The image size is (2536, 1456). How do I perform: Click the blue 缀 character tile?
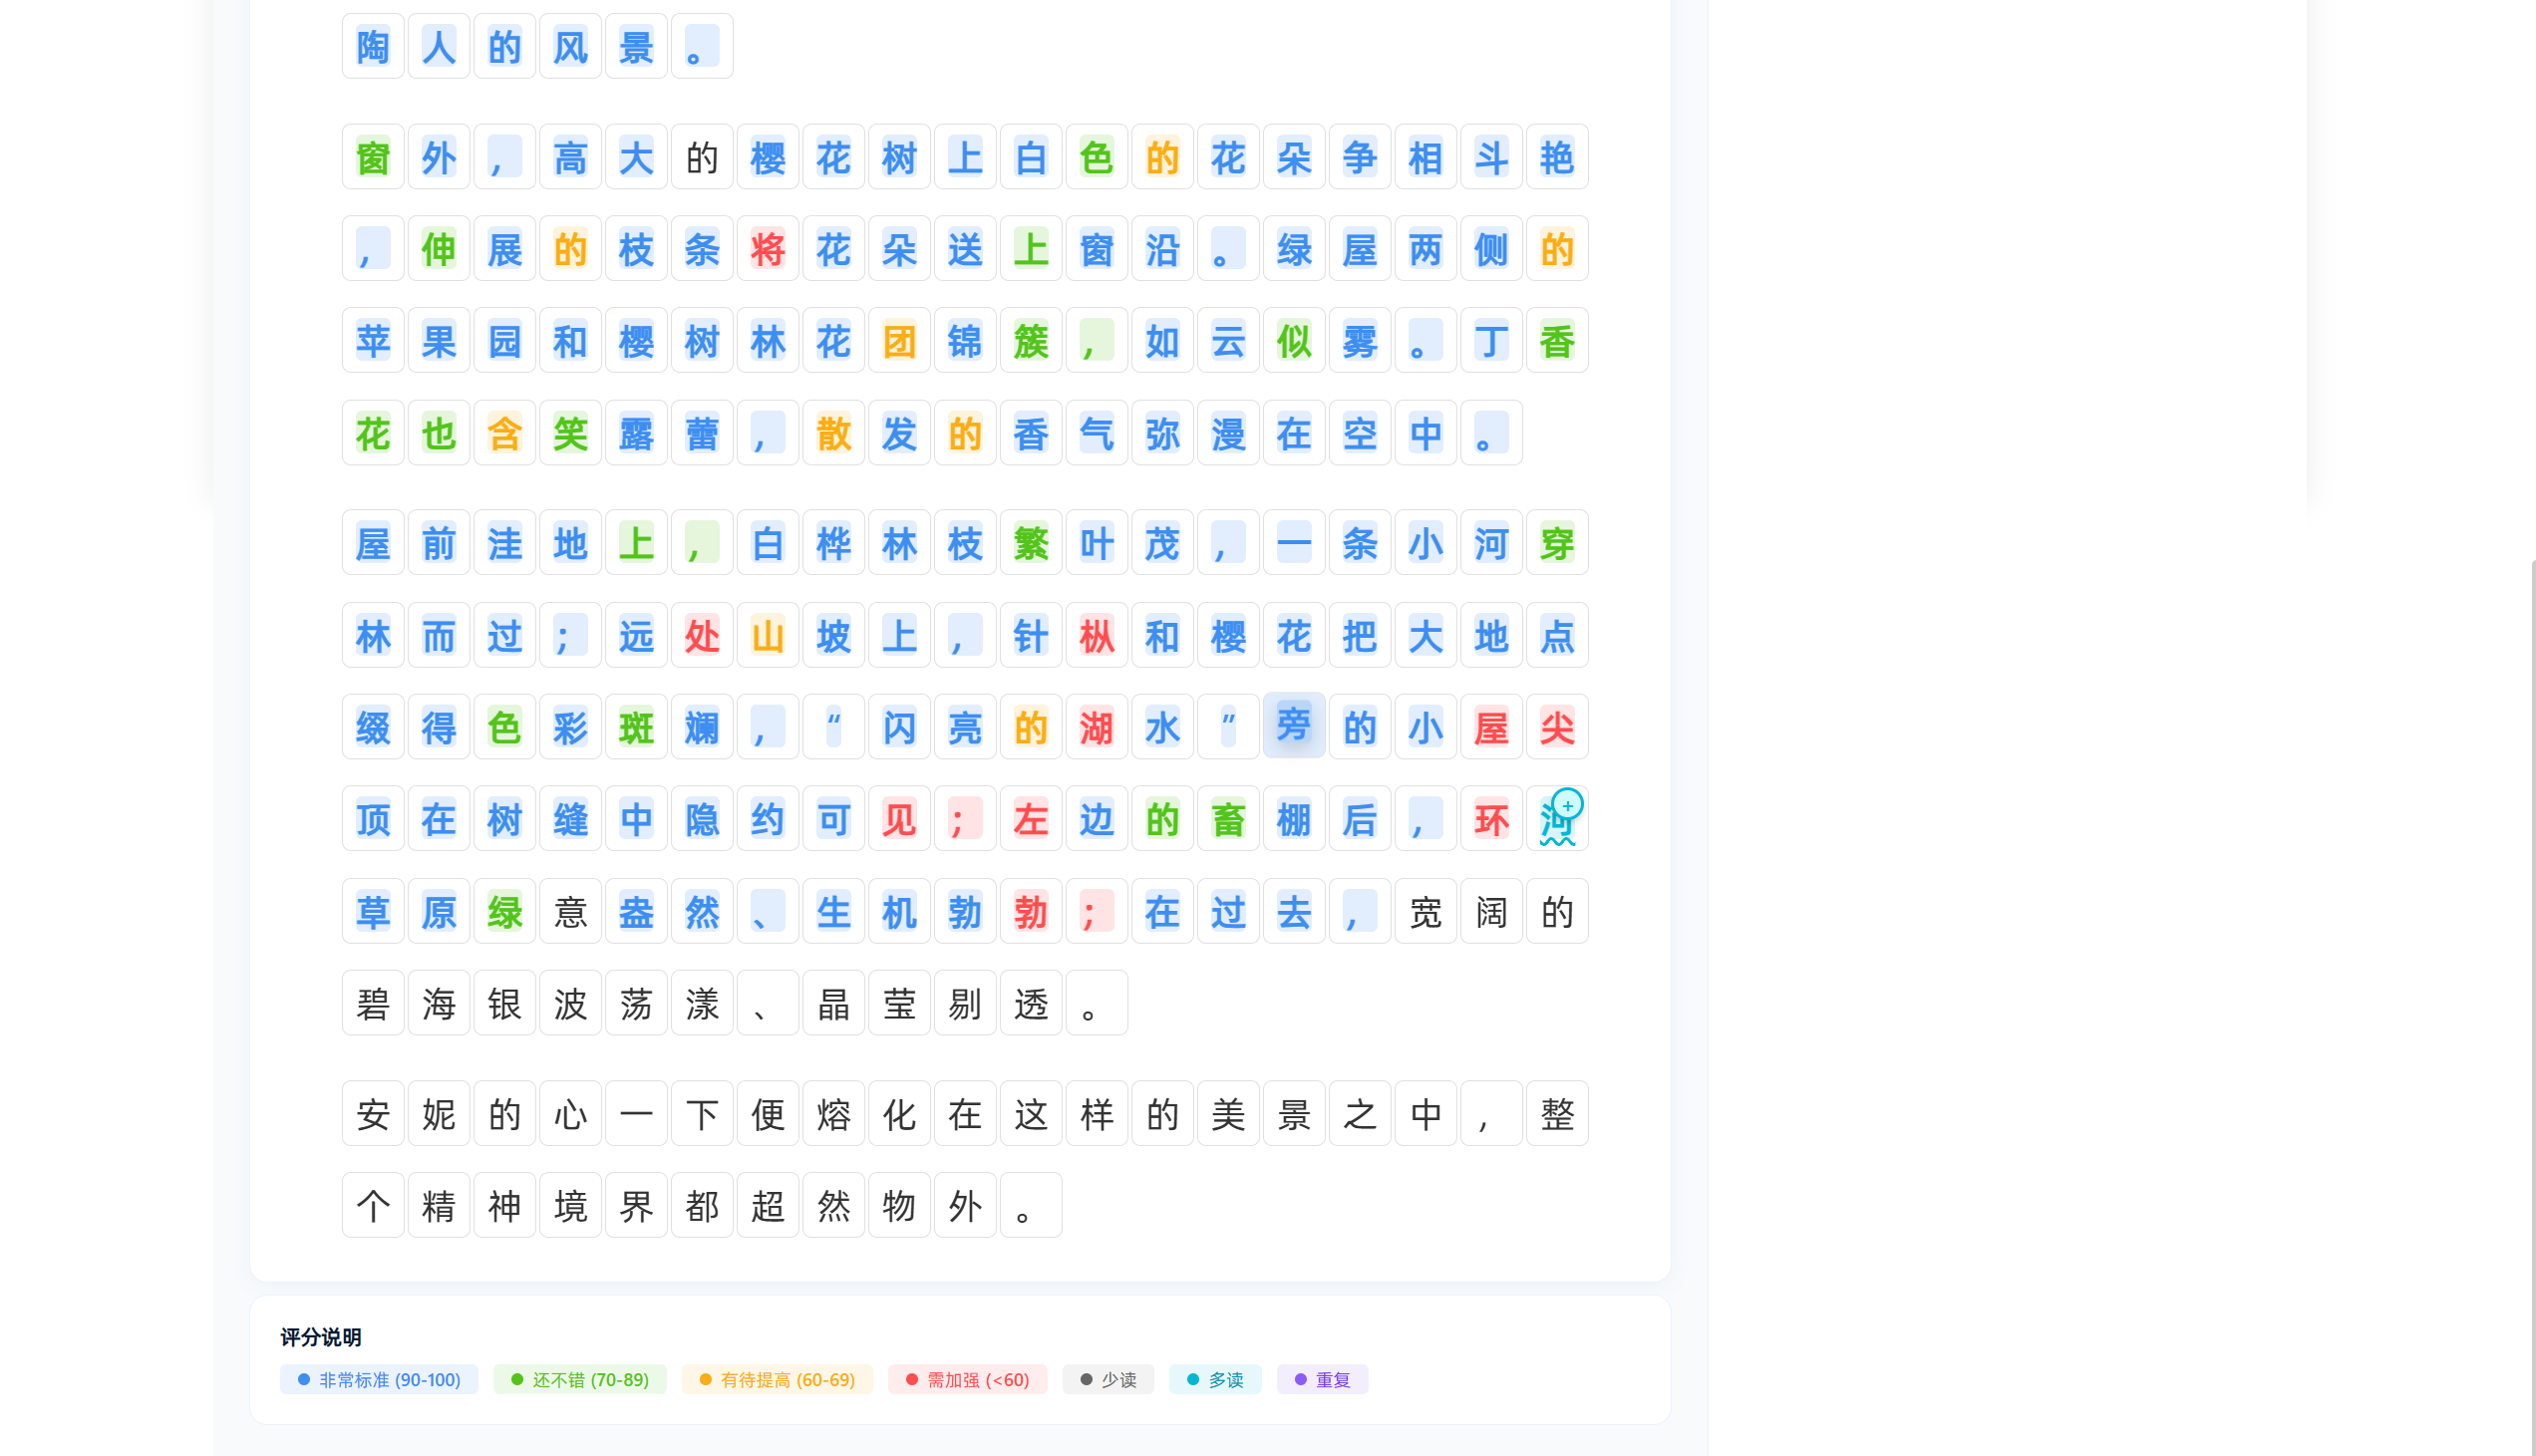click(x=373, y=726)
